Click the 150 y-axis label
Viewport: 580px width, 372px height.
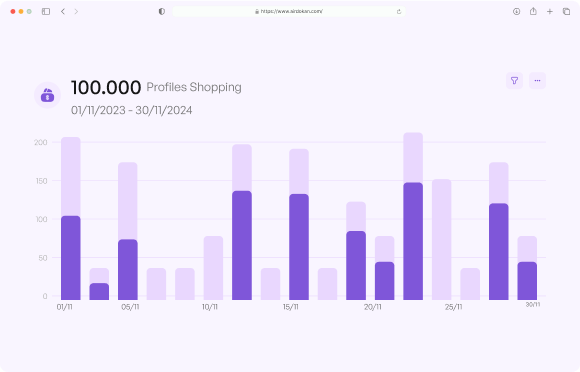(41, 181)
